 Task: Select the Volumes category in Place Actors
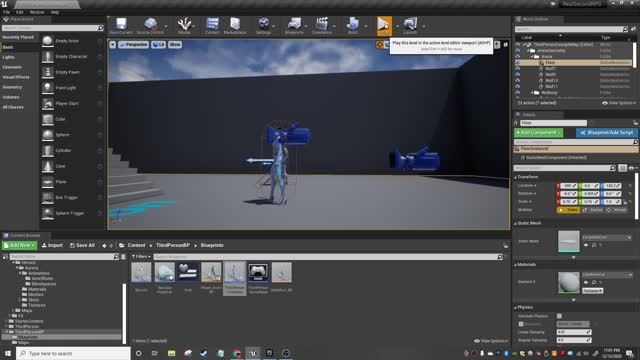pyautogui.click(x=11, y=97)
